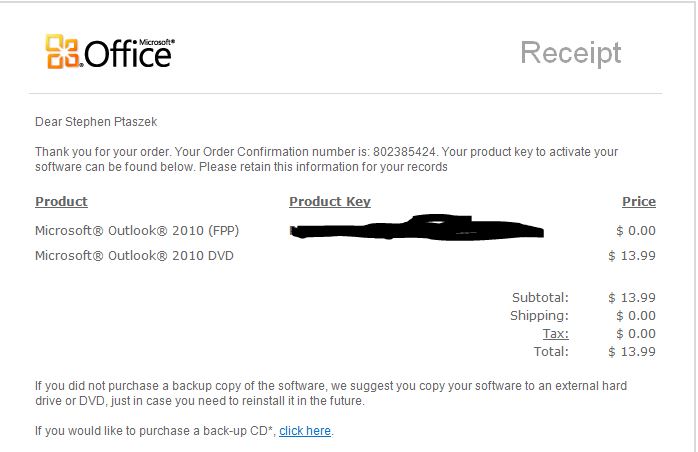Click the Price column header
The width and height of the screenshot is (698, 452).
click(x=639, y=201)
